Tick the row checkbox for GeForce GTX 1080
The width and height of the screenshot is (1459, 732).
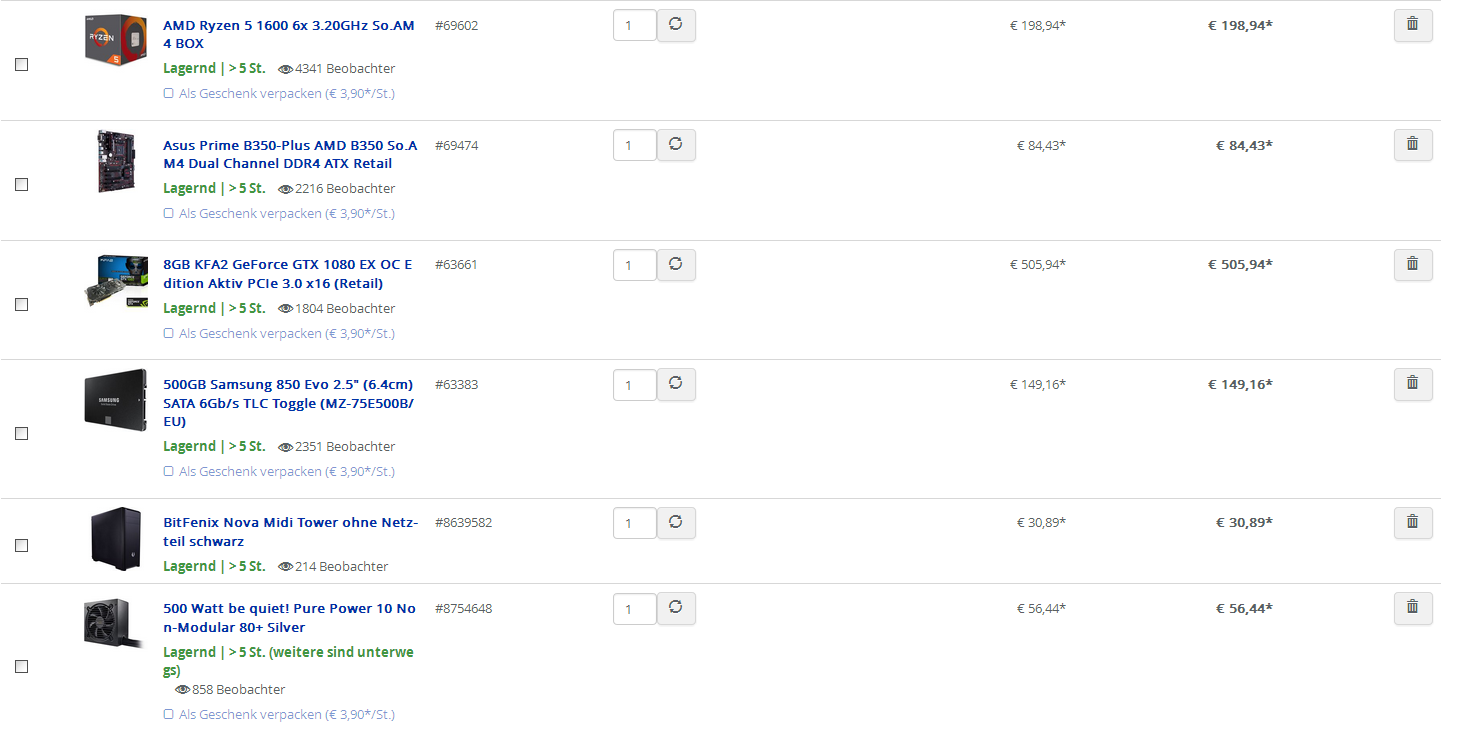click(21, 305)
